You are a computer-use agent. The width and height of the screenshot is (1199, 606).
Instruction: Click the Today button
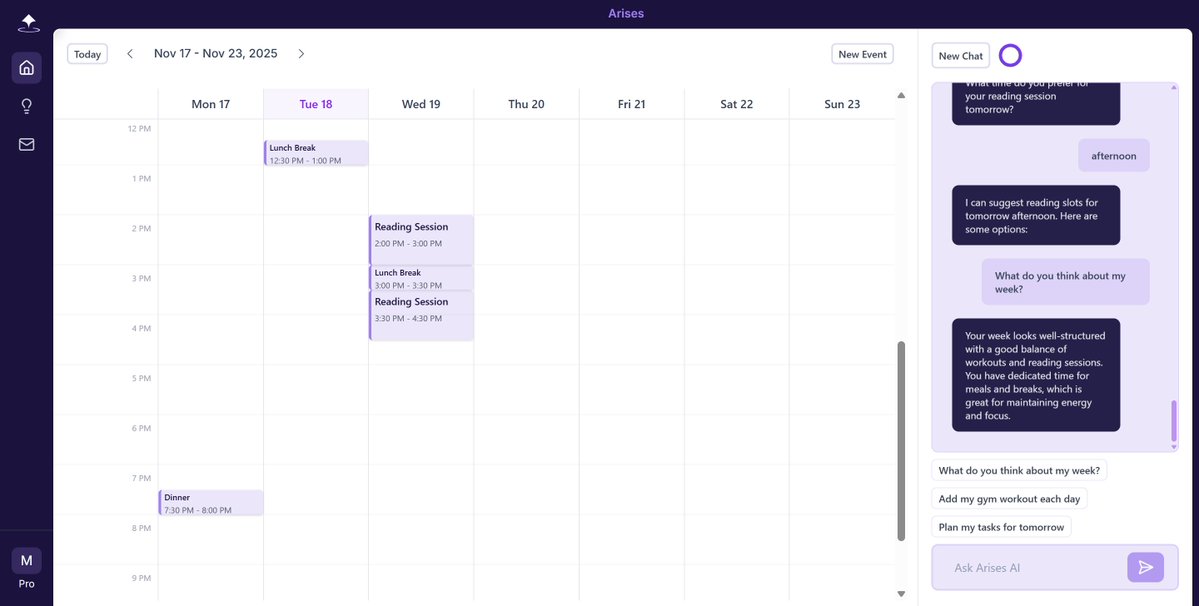87,54
